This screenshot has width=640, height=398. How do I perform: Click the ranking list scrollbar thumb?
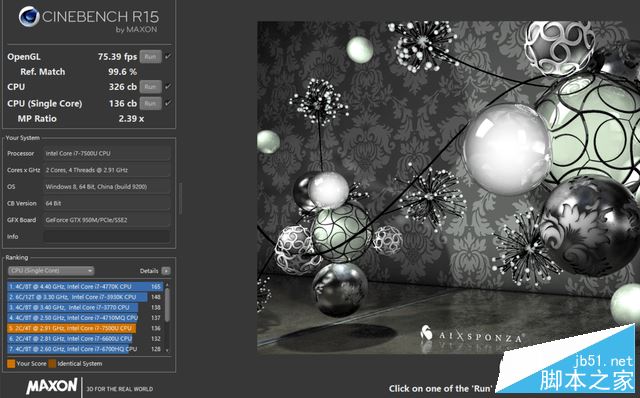click(167, 305)
